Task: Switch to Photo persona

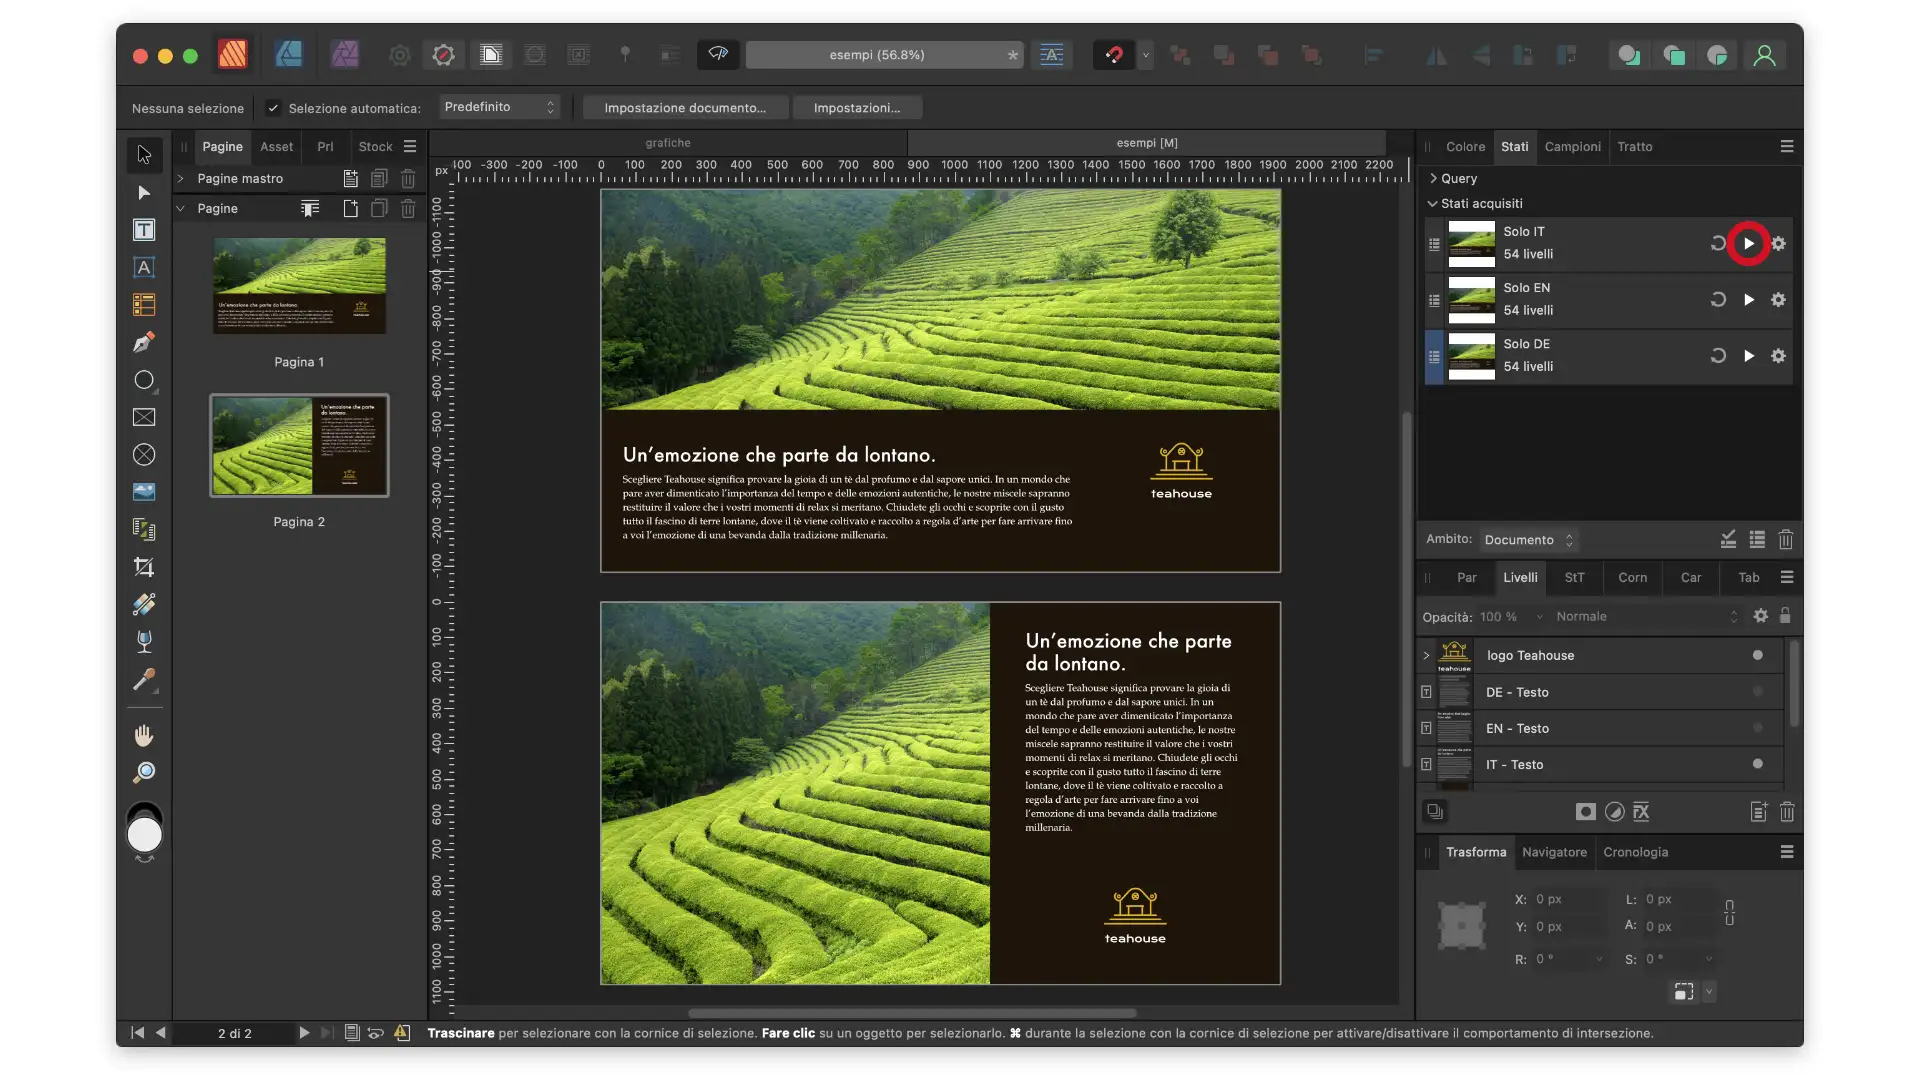Action: 345,54
